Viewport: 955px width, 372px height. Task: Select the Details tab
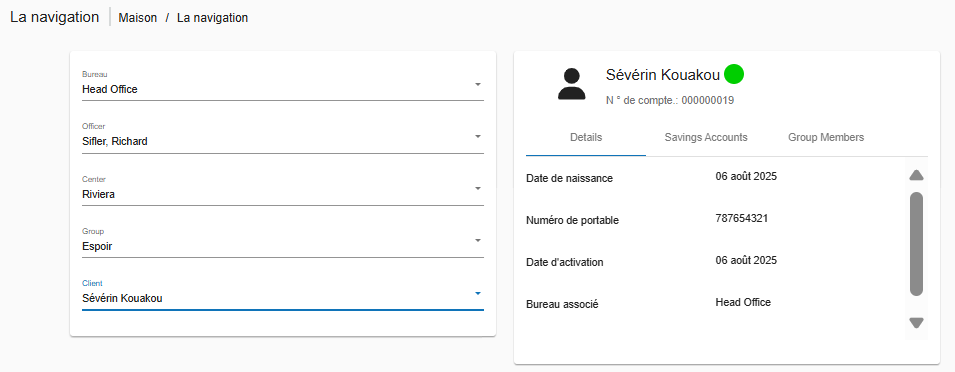click(x=586, y=138)
